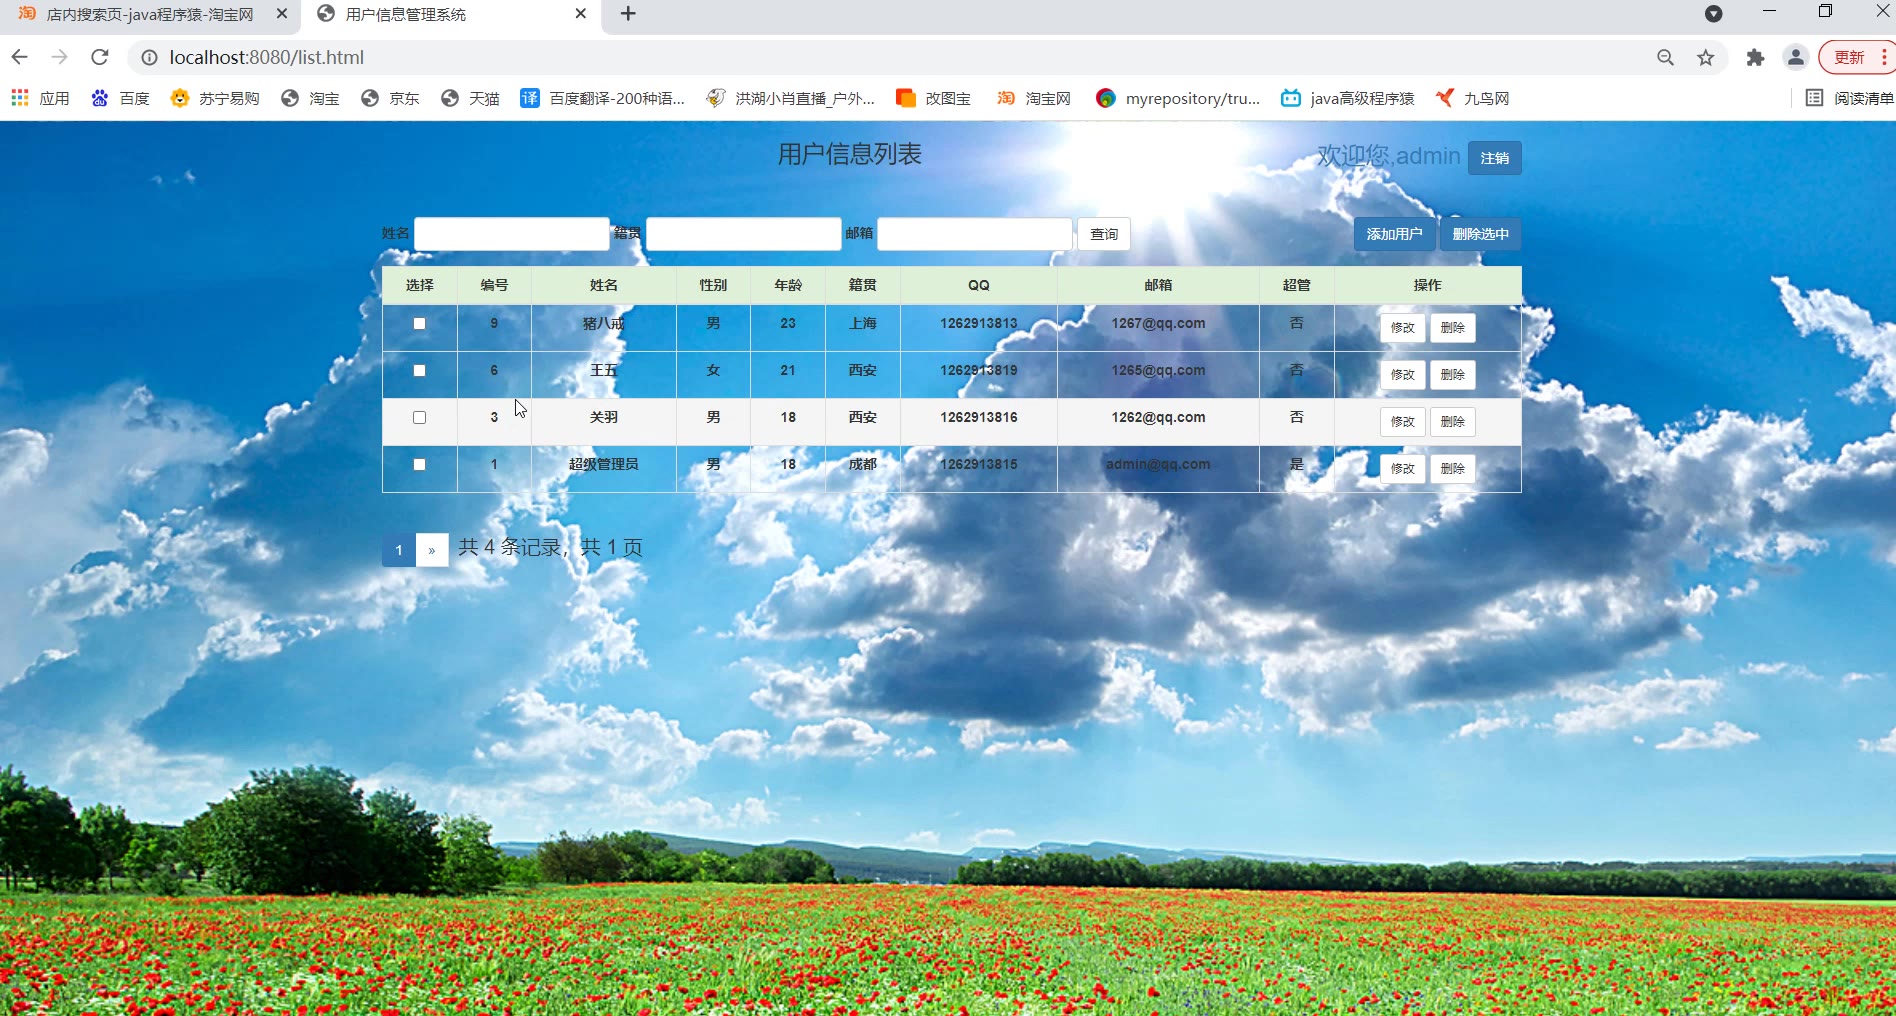Image resolution: width=1896 pixels, height=1016 pixels.
Task: Click 修改 for user 王五
Action: (x=1402, y=375)
